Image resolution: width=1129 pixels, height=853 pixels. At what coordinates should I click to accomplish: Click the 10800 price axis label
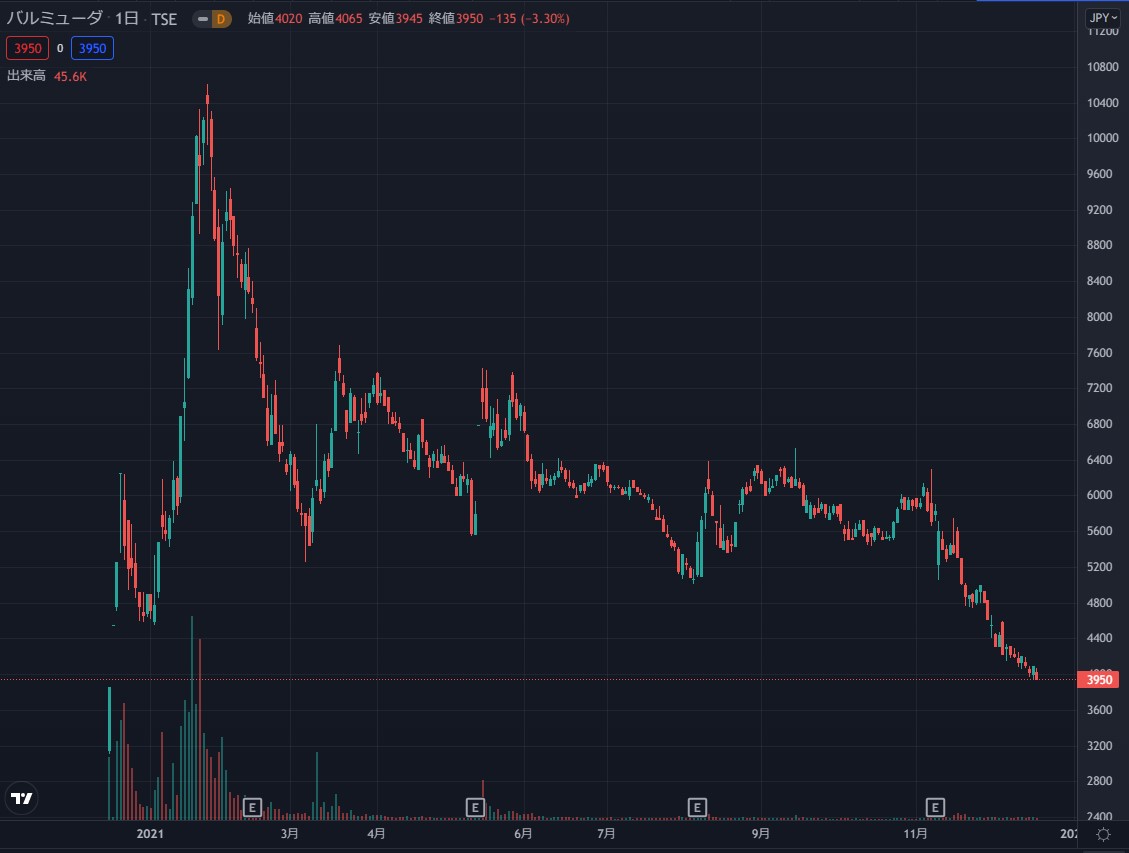point(1102,67)
